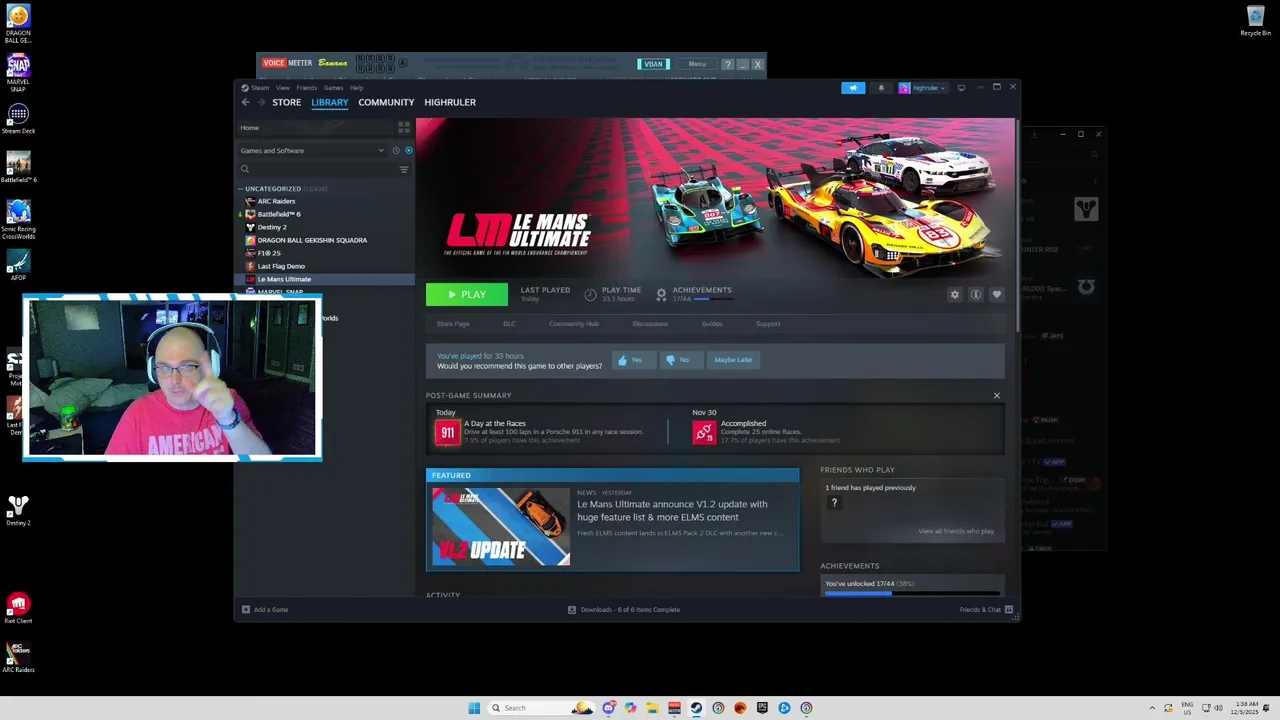
Task: Click the unknown friend question mark avatar
Action: point(834,503)
